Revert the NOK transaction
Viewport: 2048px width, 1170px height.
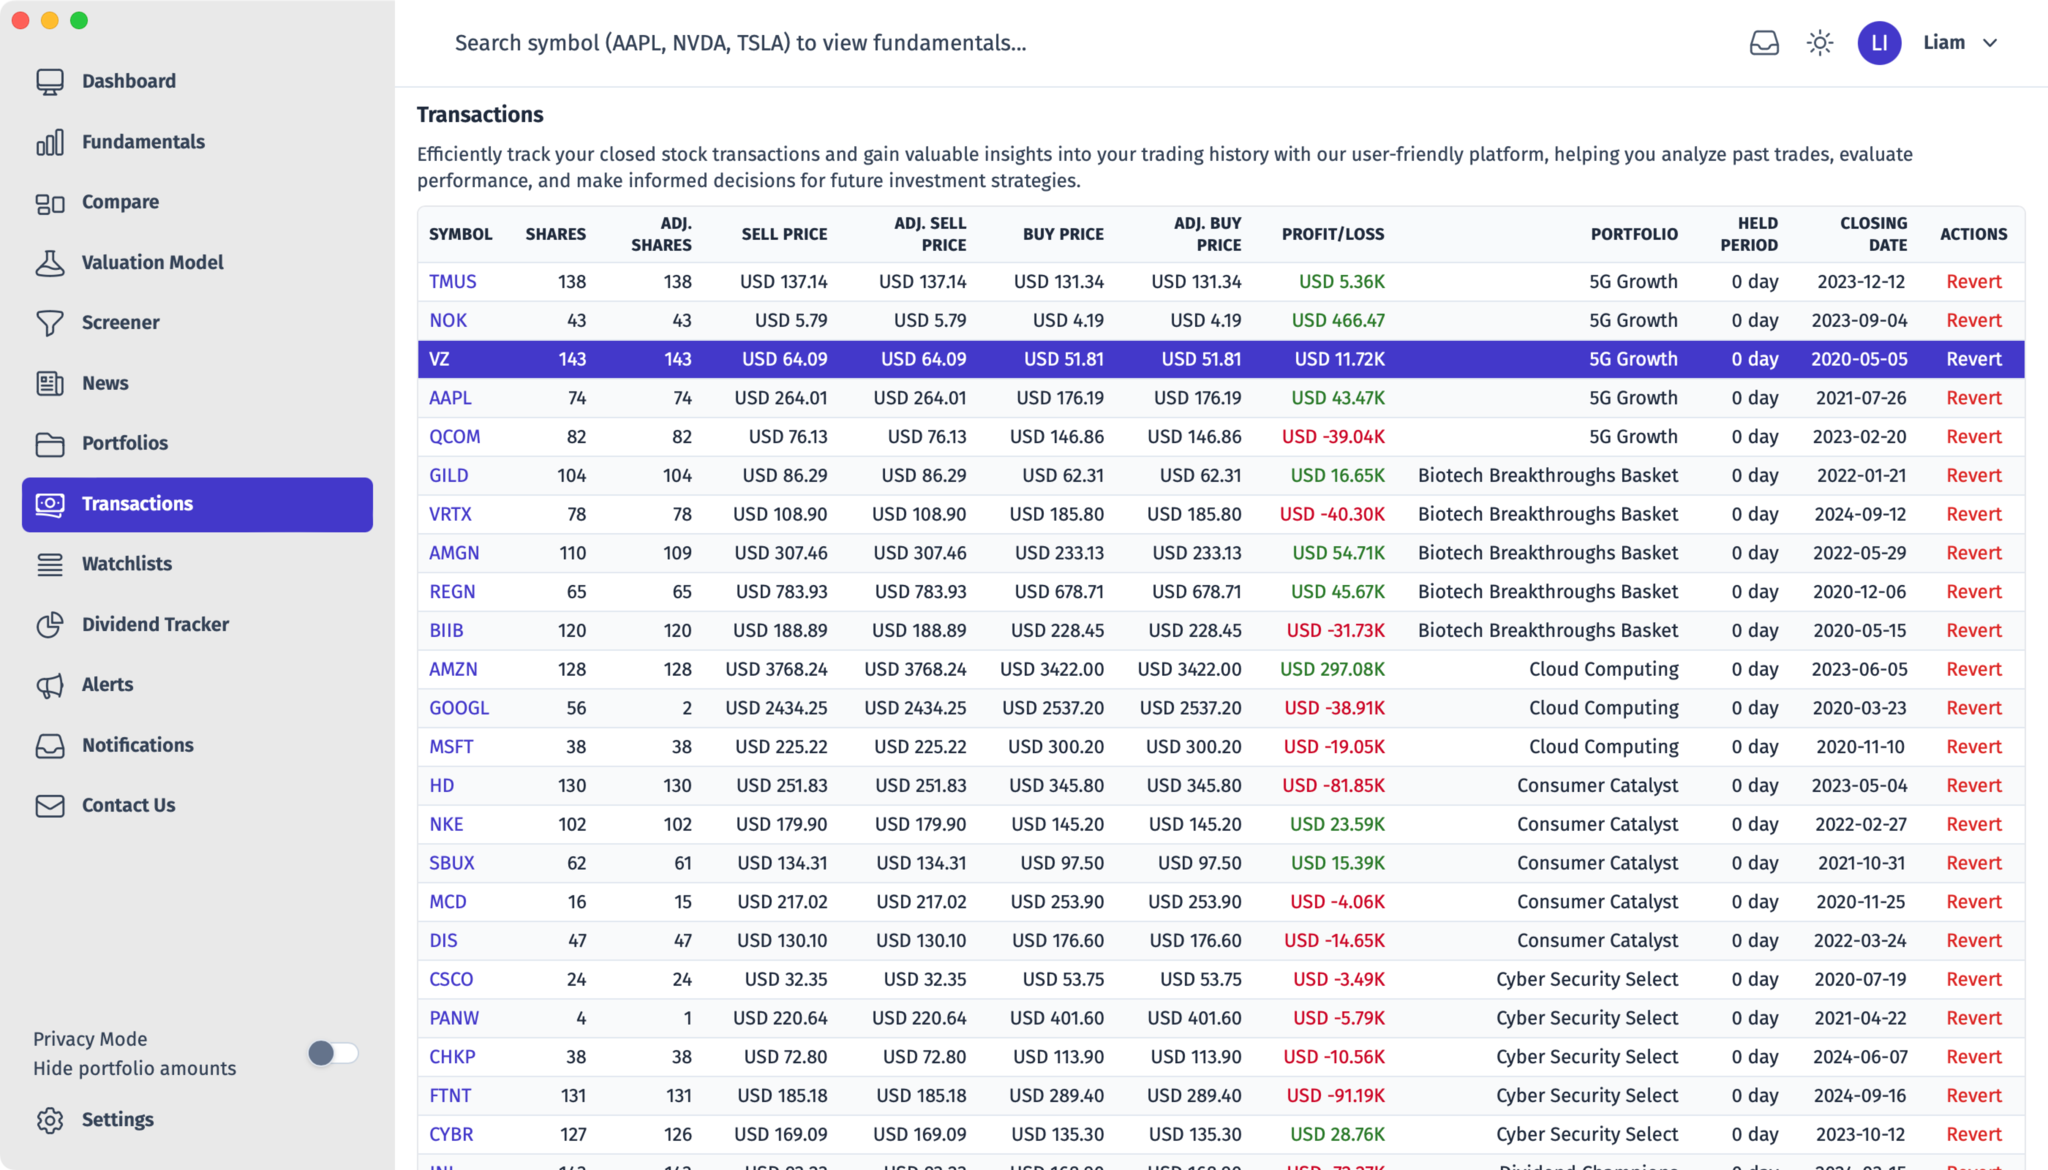tap(1974, 321)
